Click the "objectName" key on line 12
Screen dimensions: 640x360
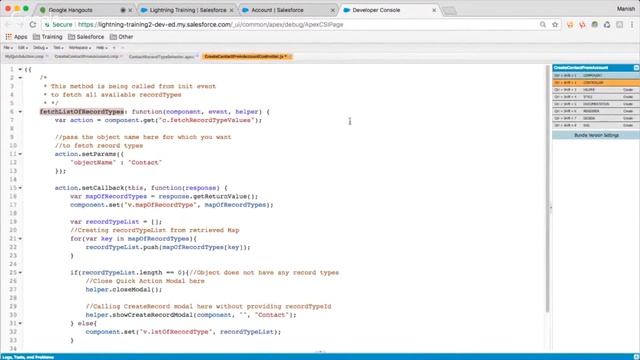[93, 162]
